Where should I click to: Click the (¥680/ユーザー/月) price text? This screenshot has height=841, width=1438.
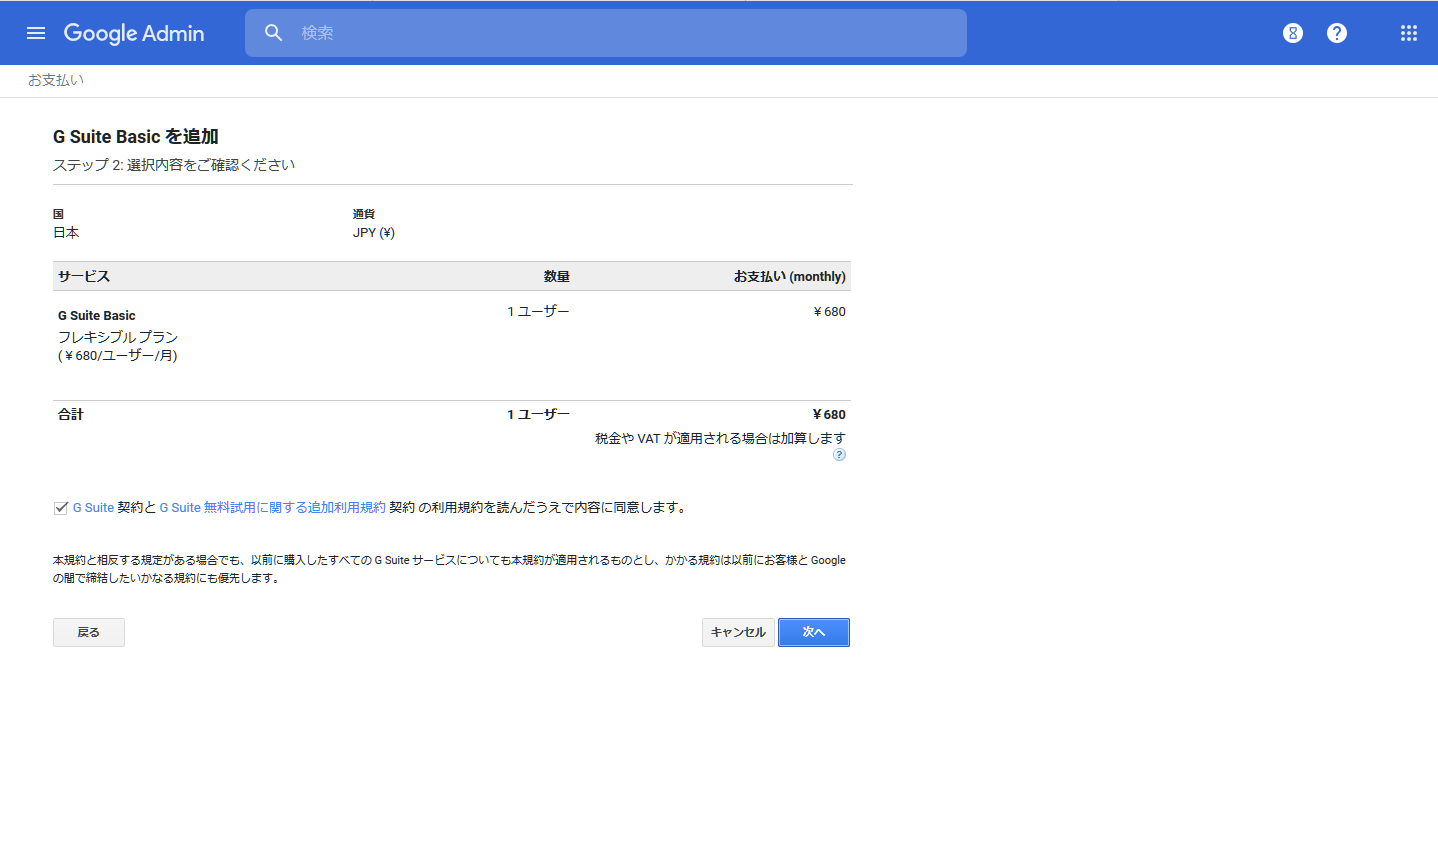pos(118,356)
